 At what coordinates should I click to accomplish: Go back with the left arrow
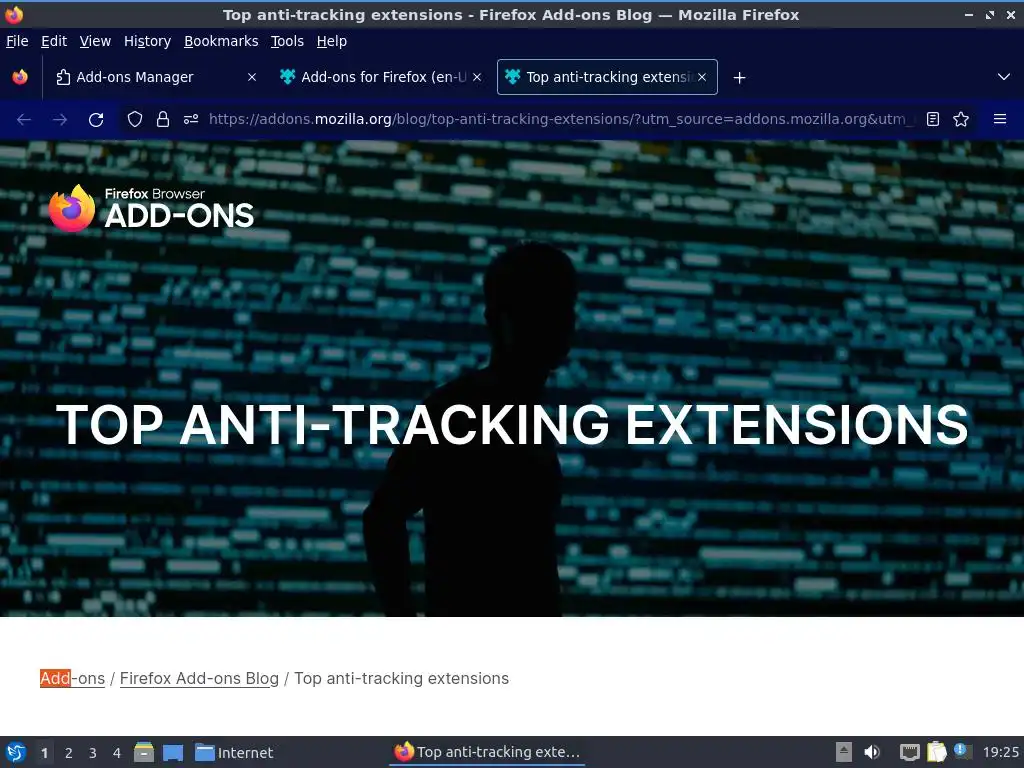pyautogui.click(x=24, y=120)
